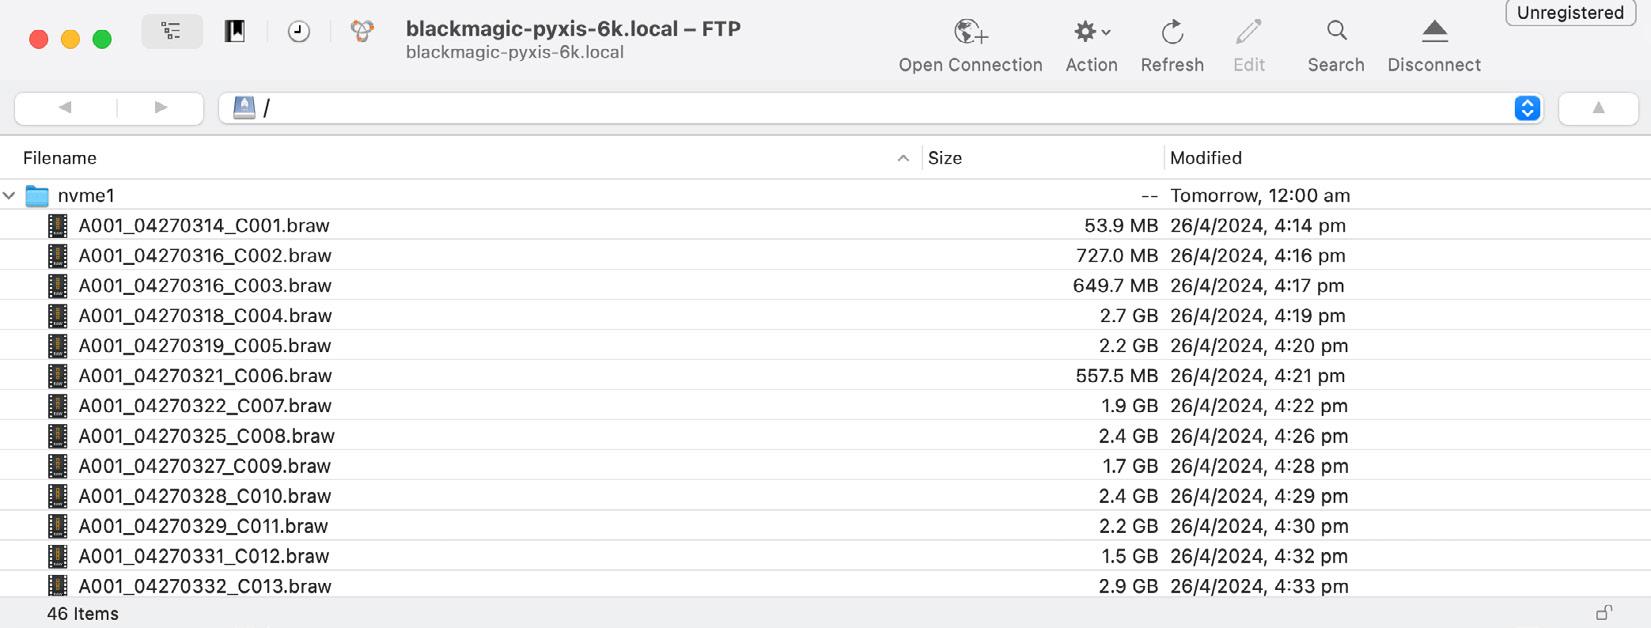Screen dimensions: 1651x628
Task: Switch to the browser outline view
Action: tap(172, 32)
